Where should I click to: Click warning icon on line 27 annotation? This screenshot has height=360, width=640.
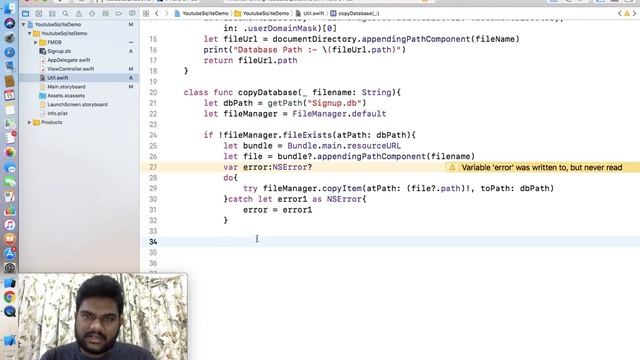click(452, 167)
